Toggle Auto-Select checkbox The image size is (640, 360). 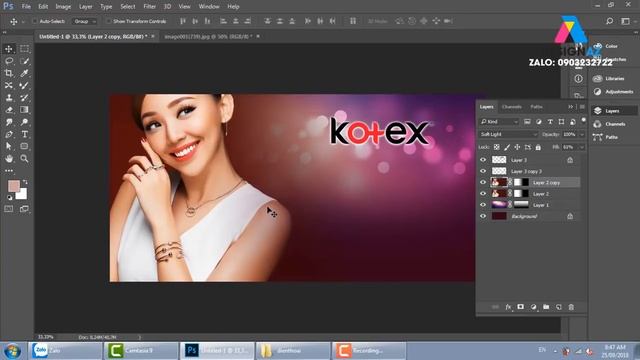pyautogui.click(x=35, y=21)
